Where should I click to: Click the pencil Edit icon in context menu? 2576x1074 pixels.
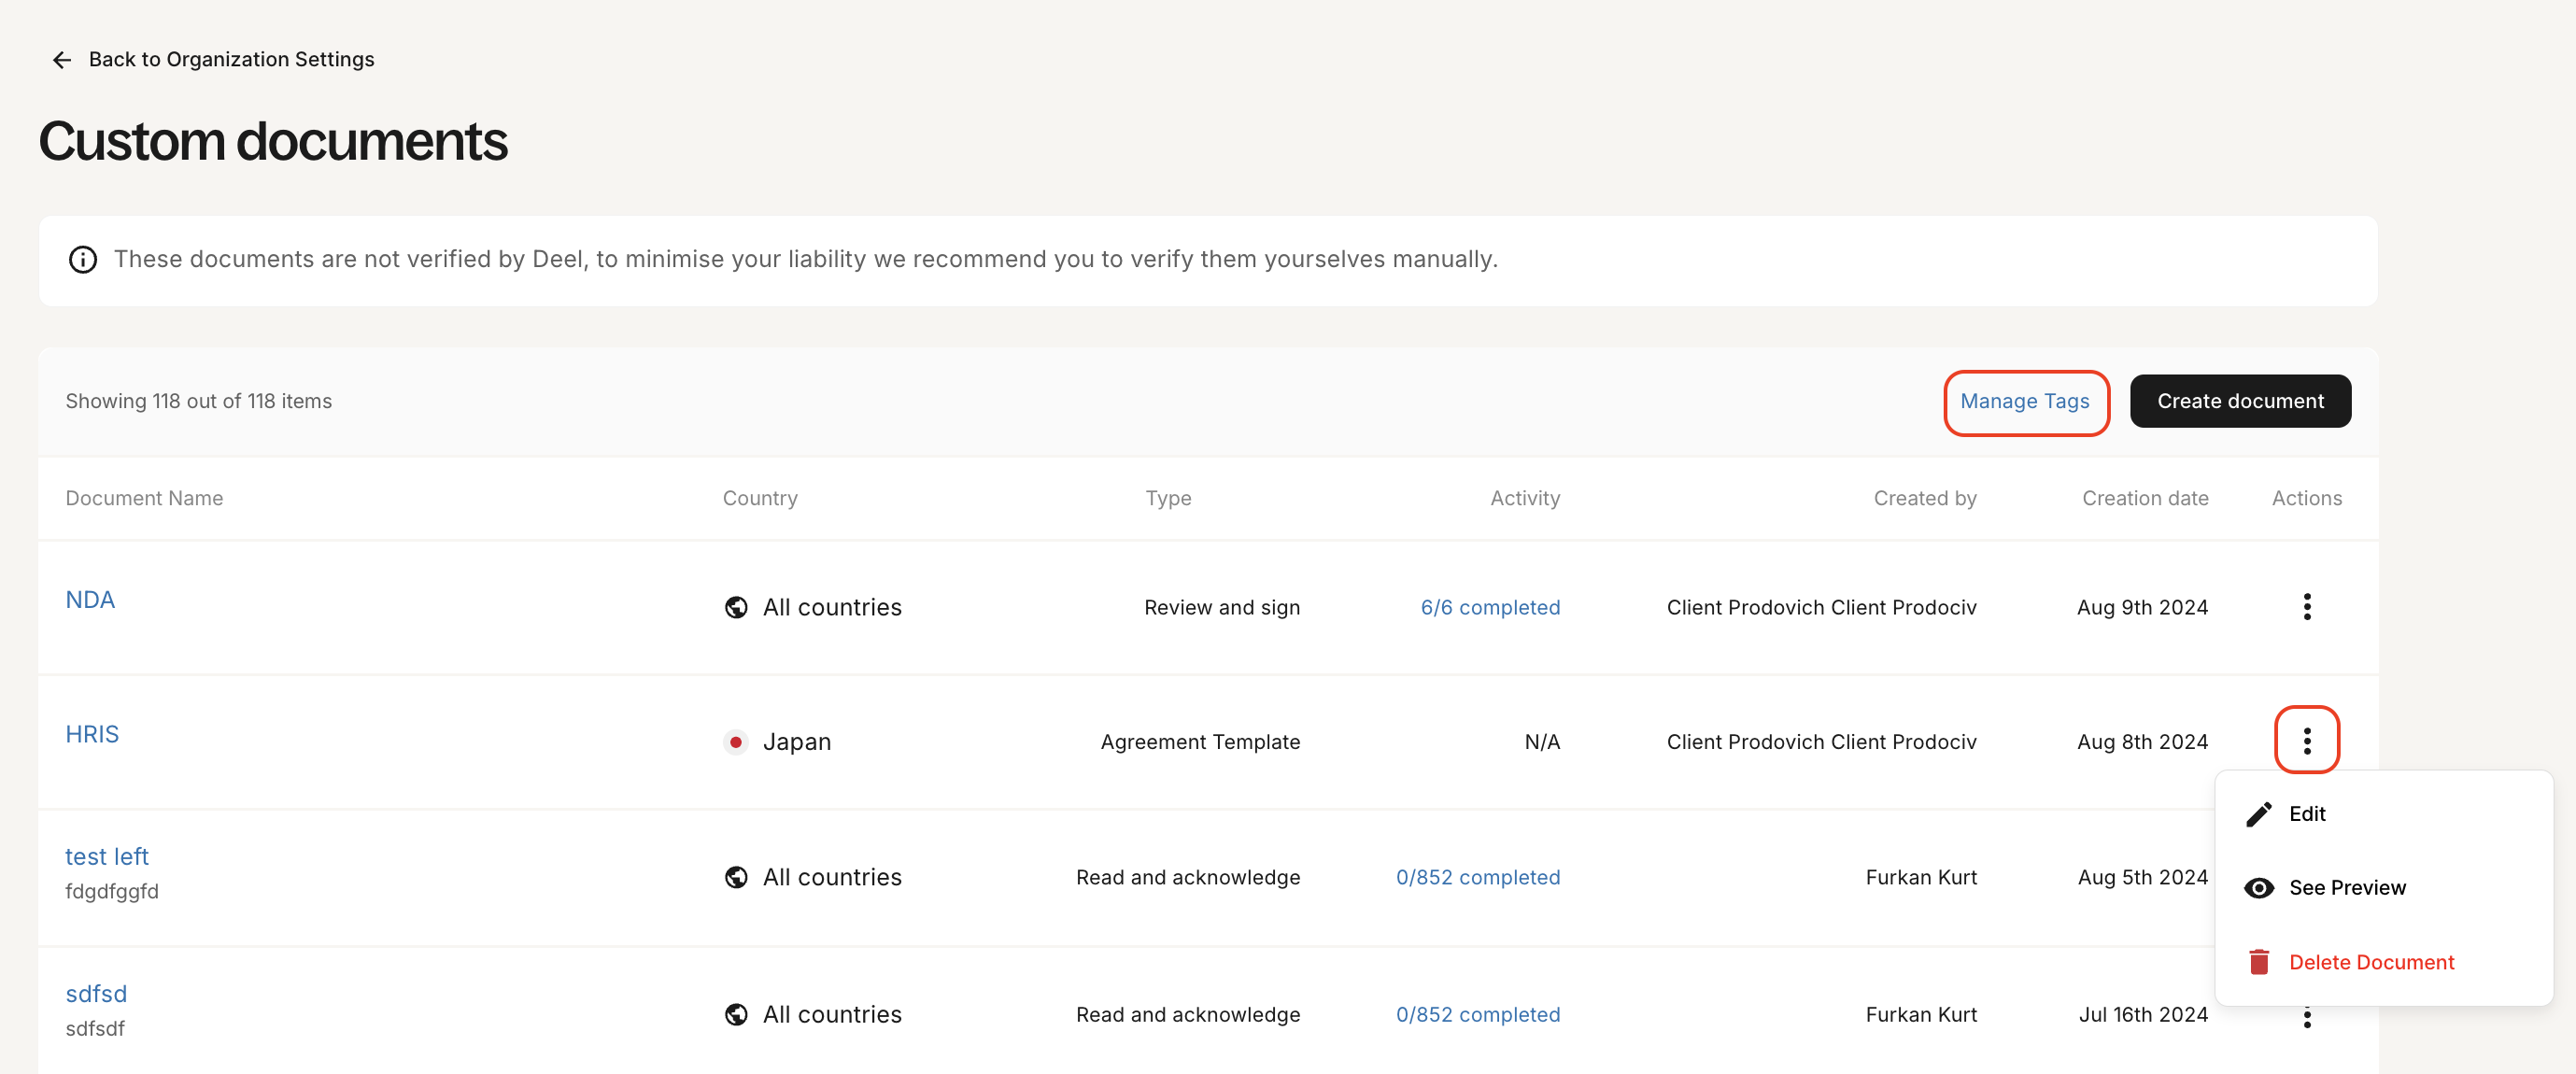point(2258,813)
